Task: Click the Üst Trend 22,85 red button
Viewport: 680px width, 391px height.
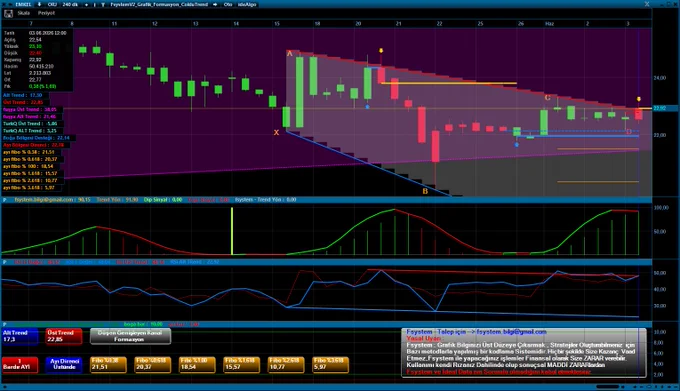Action: (64, 336)
